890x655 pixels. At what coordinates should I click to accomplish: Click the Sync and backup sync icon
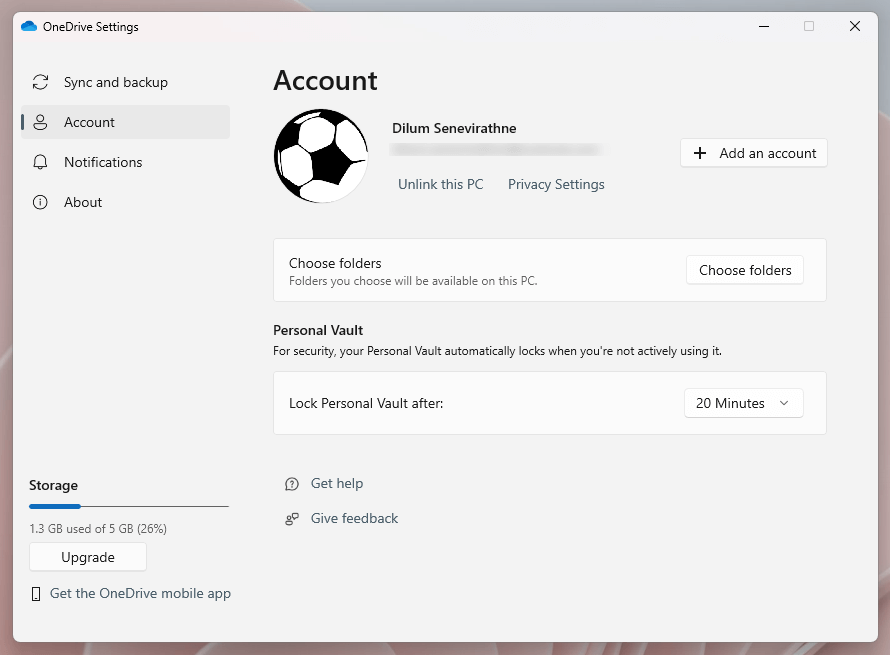pos(40,82)
